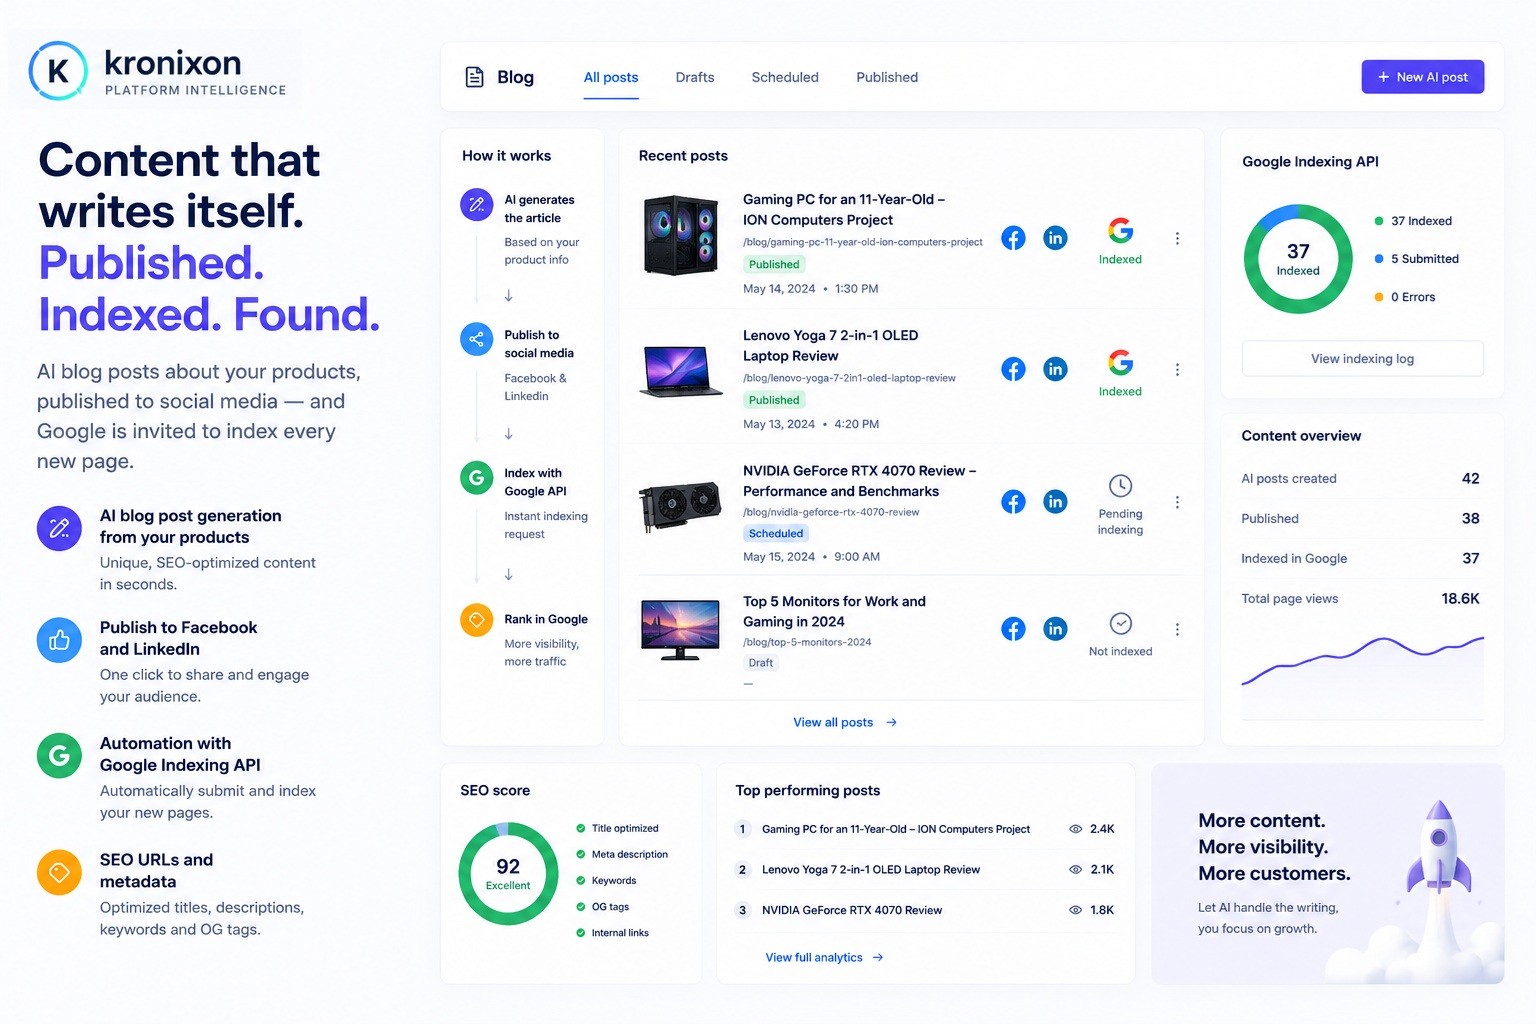Click Google Indexed icon for Lenovo Yoga post
This screenshot has height=1024, width=1536.
tap(1120, 362)
